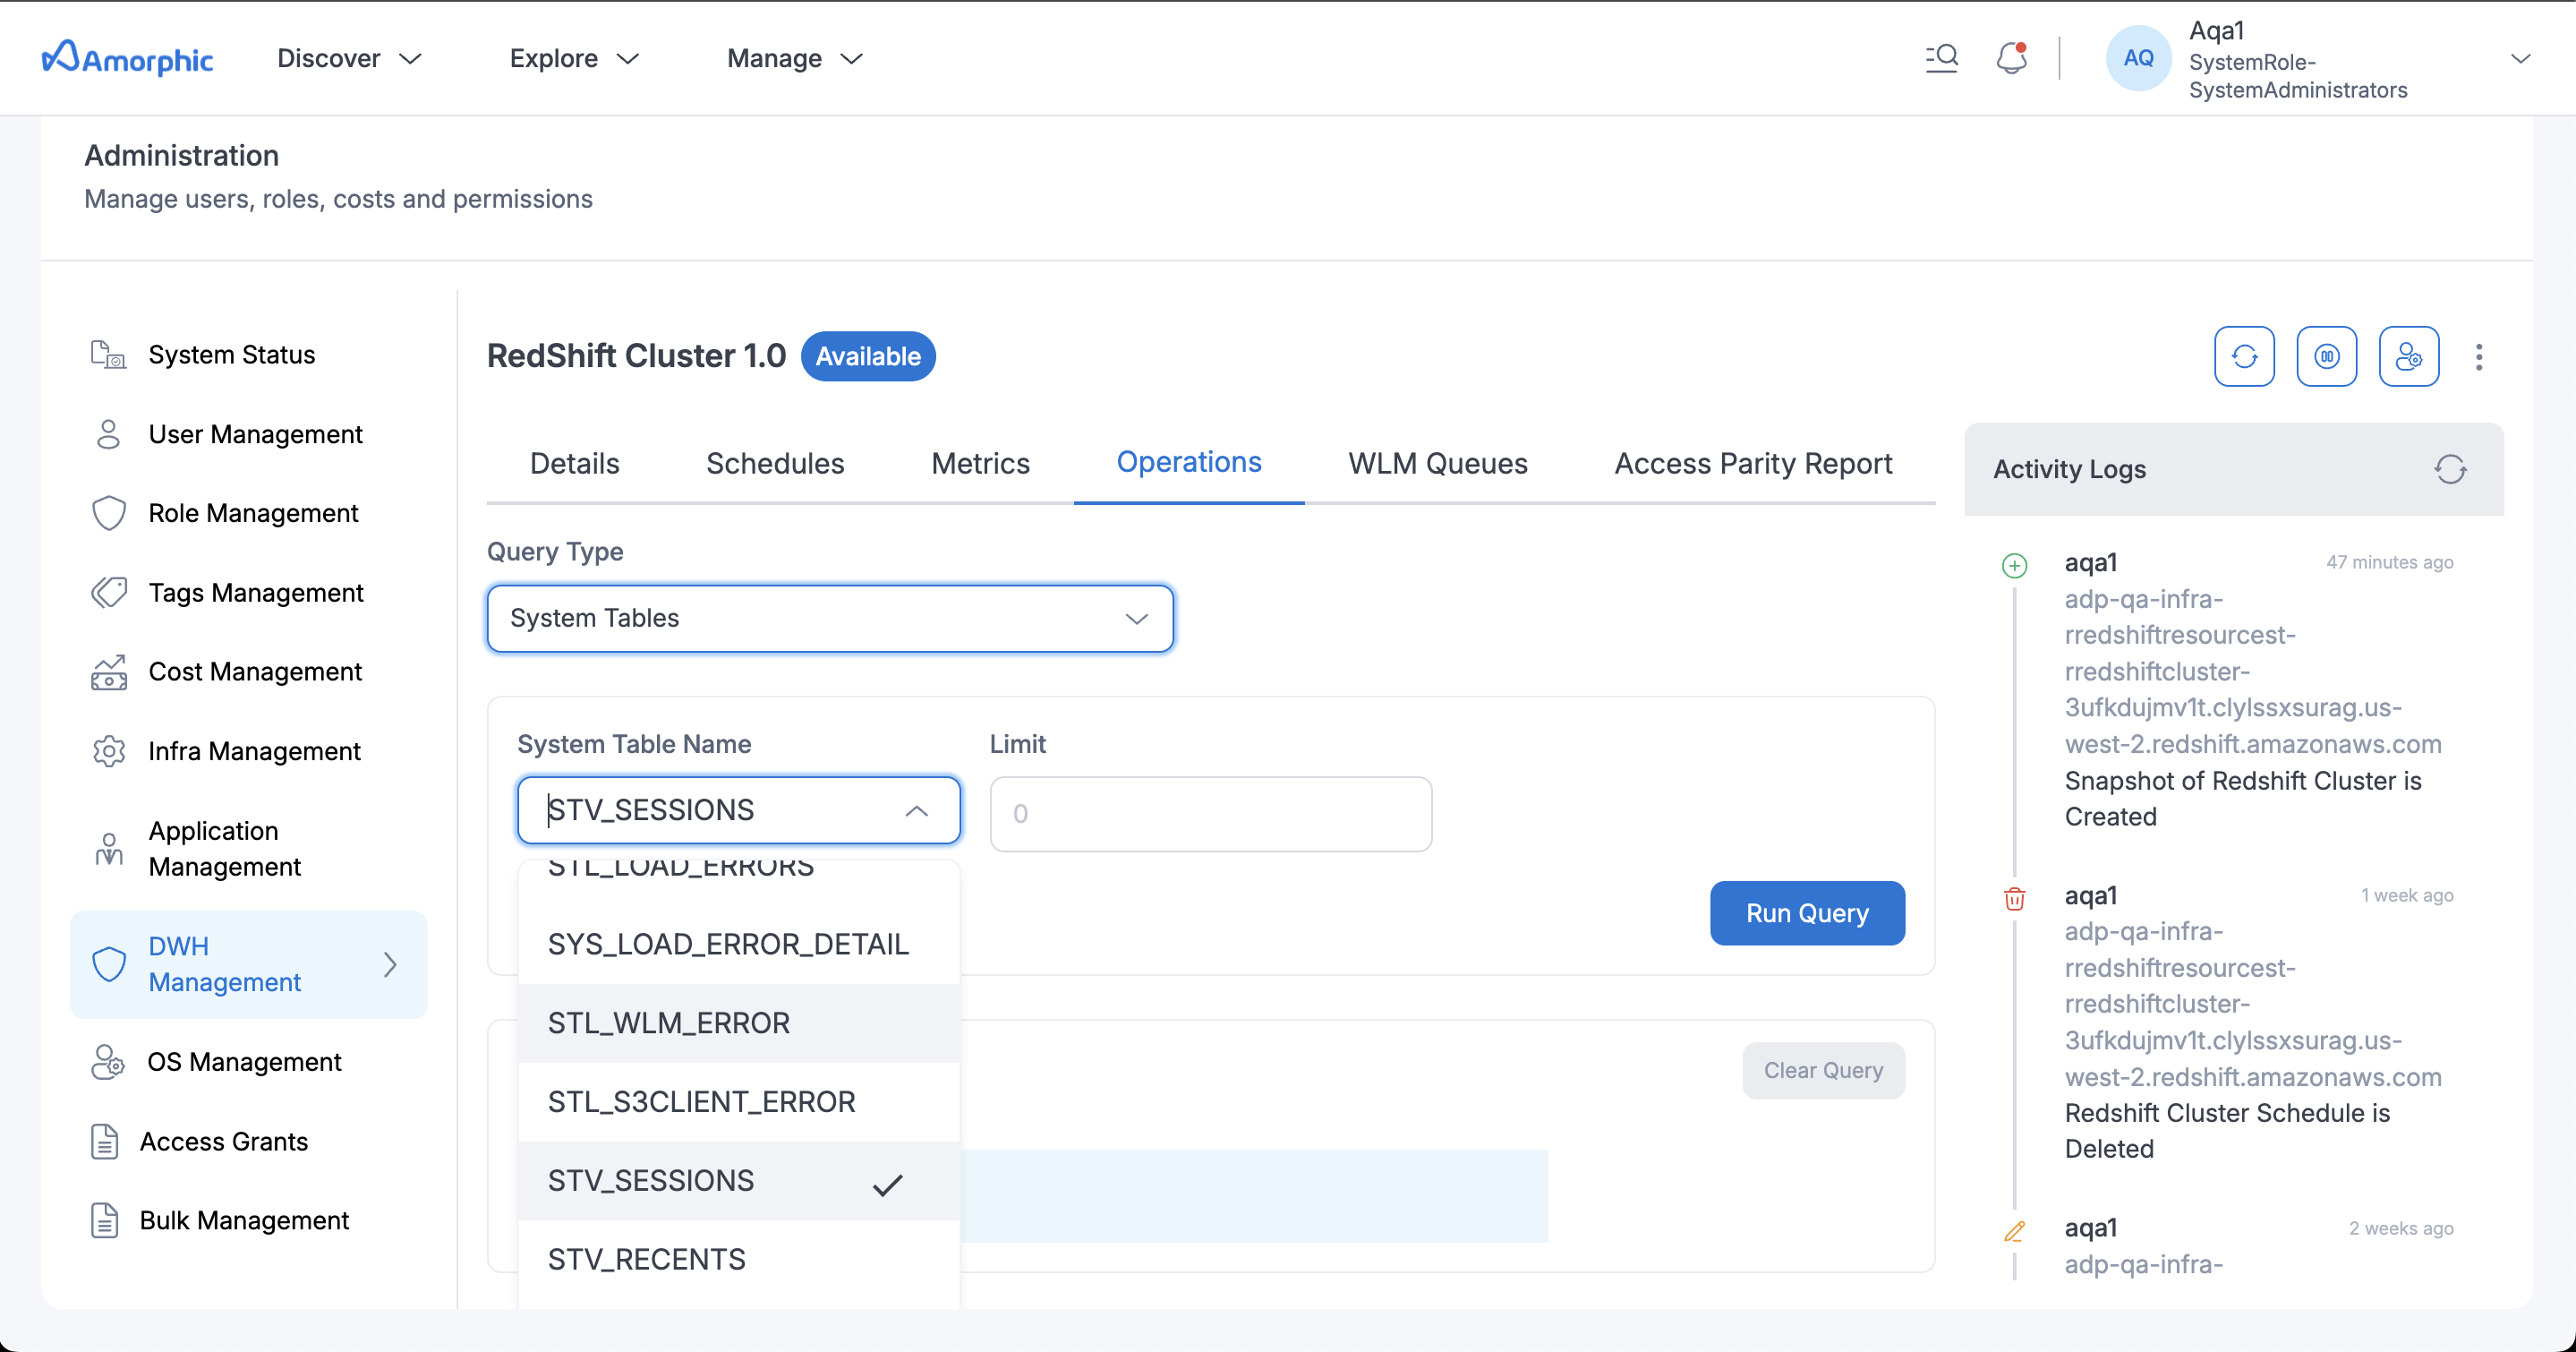The height and width of the screenshot is (1352, 2576).
Task: Click the green plus log entry icon
Action: click(2014, 565)
